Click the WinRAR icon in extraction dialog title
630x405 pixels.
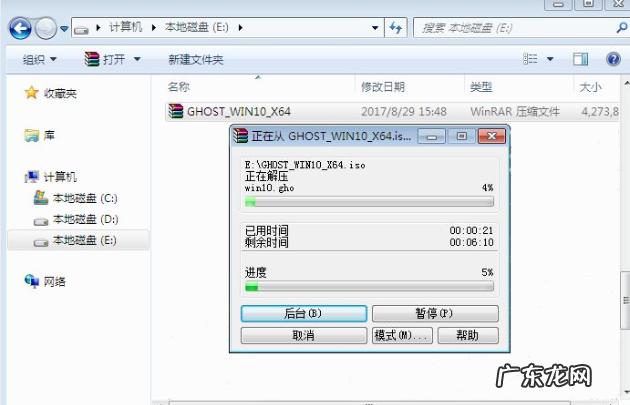coord(241,136)
